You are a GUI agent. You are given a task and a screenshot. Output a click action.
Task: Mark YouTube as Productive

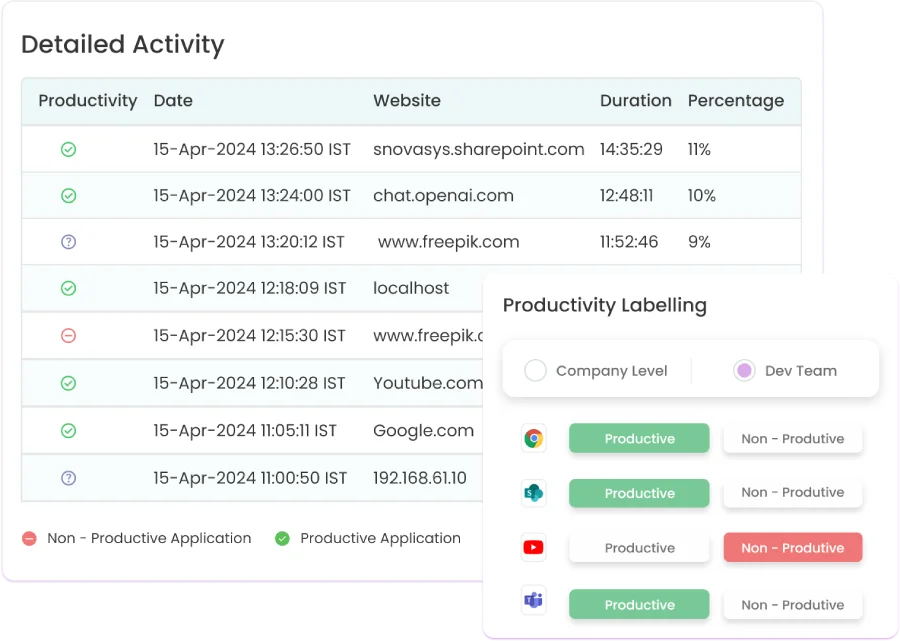tap(639, 547)
